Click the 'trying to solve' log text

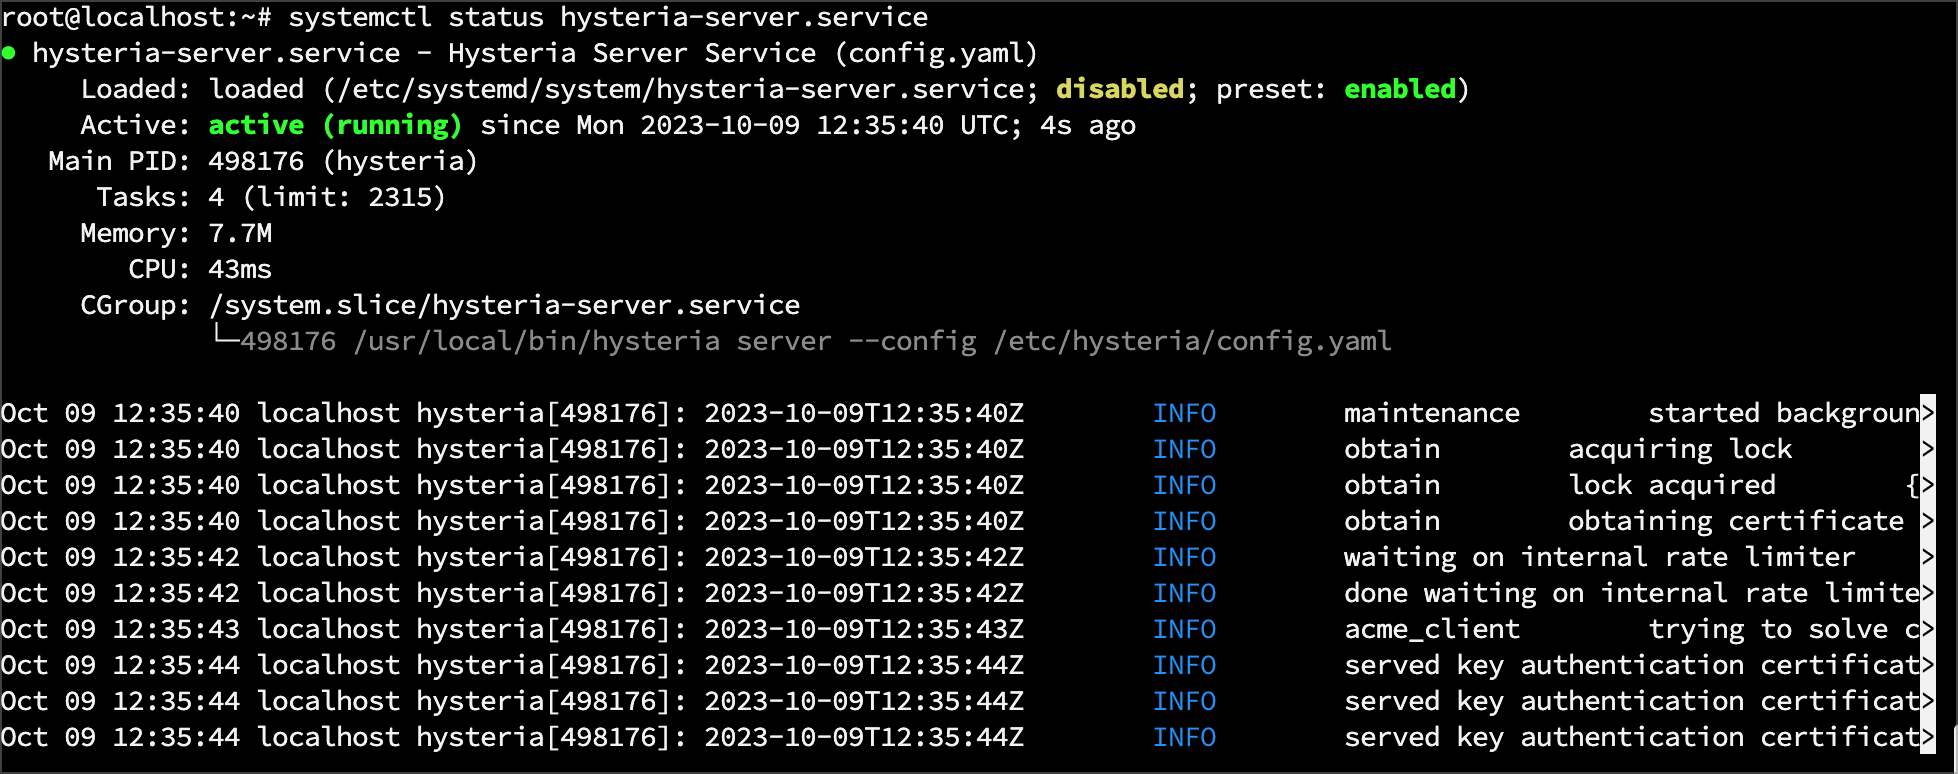click(1768, 629)
